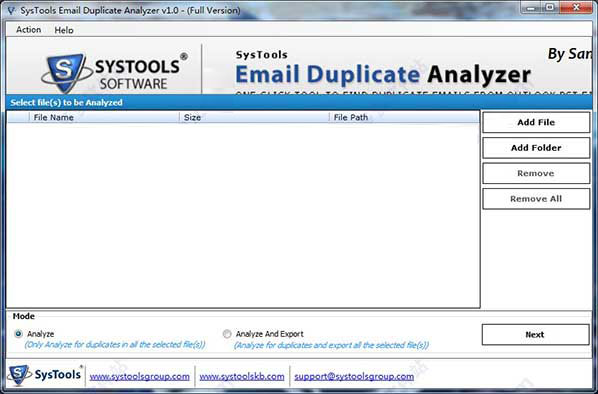Viewport: 598px width, 394px height.
Task: Click the Next button
Action: click(x=535, y=334)
